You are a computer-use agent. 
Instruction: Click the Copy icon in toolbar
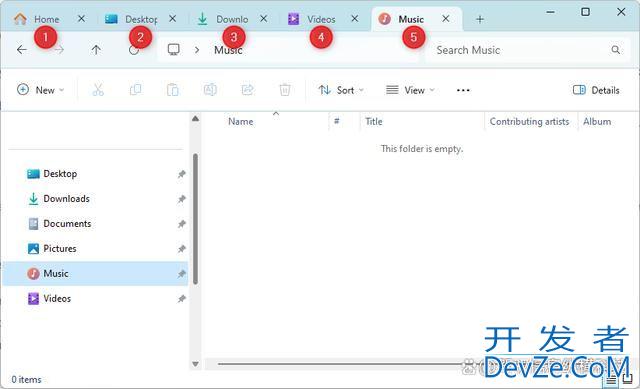pyautogui.click(x=136, y=90)
